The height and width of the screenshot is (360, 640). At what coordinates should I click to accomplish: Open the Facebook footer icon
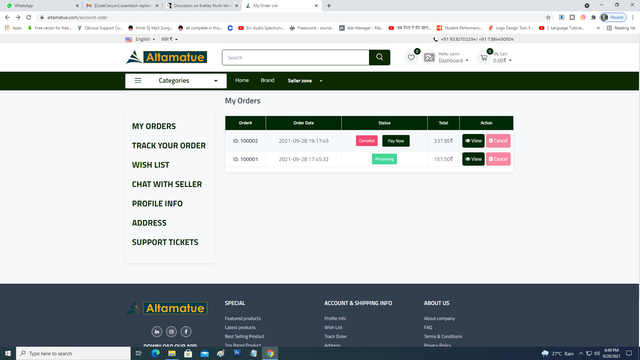tap(186, 331)
